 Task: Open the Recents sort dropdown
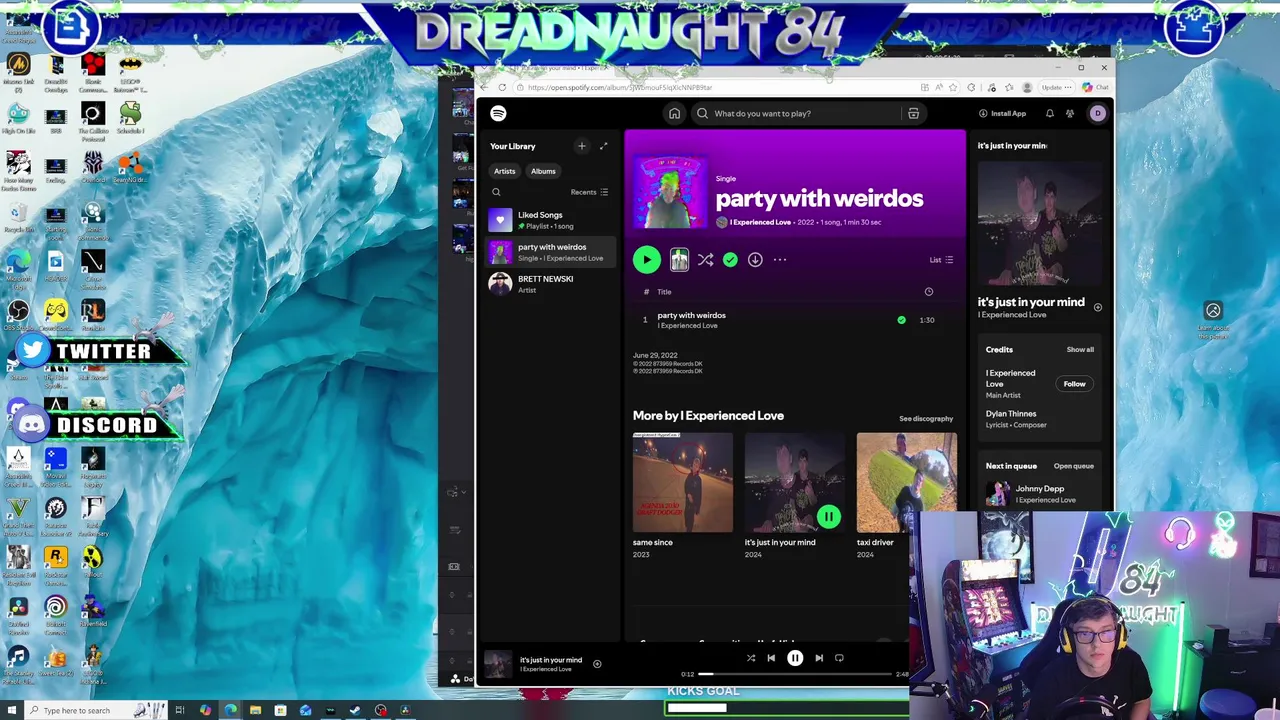[x=589, y=192]
